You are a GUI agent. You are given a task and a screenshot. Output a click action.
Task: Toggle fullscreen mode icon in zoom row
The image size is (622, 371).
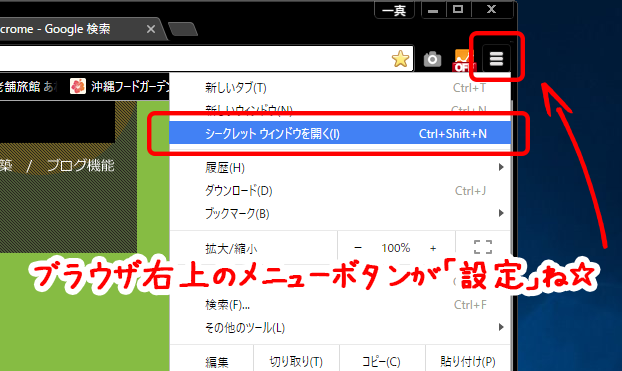pos(483,247)
